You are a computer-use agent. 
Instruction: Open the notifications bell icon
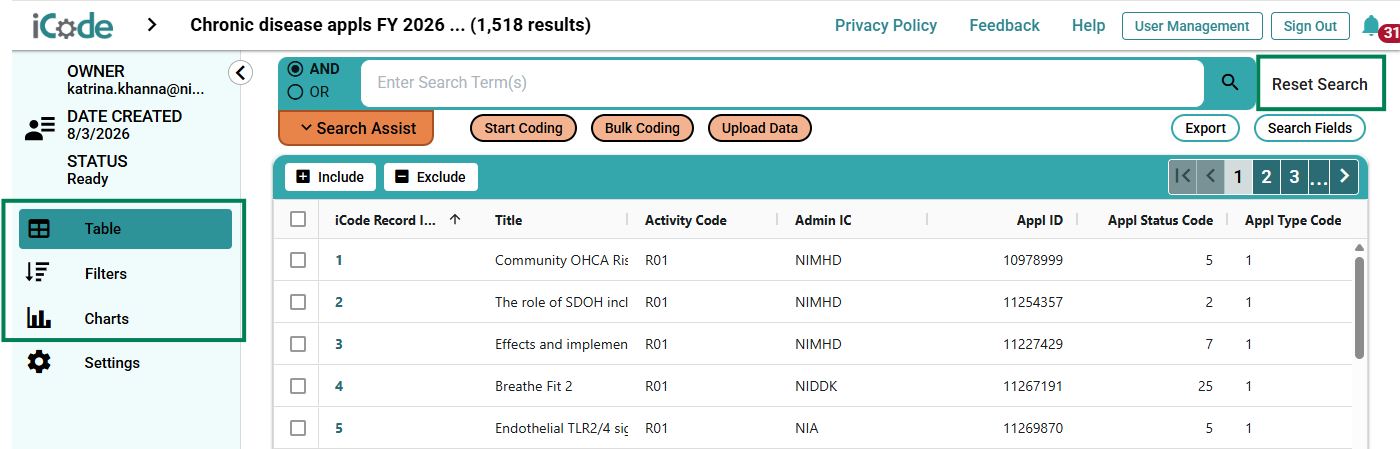[1371, 26]
